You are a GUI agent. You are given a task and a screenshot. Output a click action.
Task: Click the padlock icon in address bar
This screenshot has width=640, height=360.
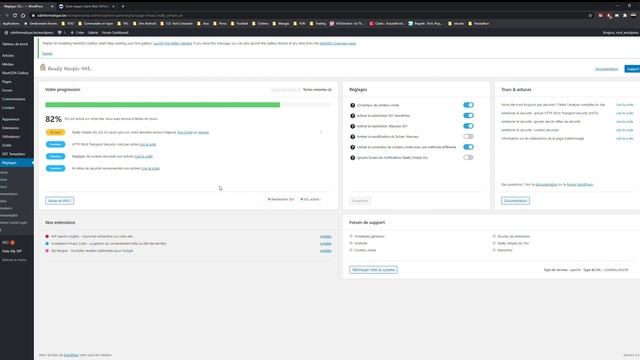coord(33,16)
